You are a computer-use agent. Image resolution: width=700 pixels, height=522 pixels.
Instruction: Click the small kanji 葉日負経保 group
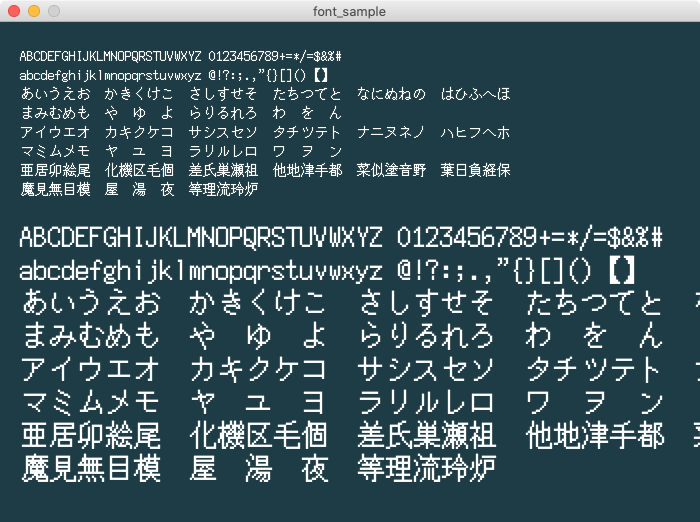click(x=475, y=169)
